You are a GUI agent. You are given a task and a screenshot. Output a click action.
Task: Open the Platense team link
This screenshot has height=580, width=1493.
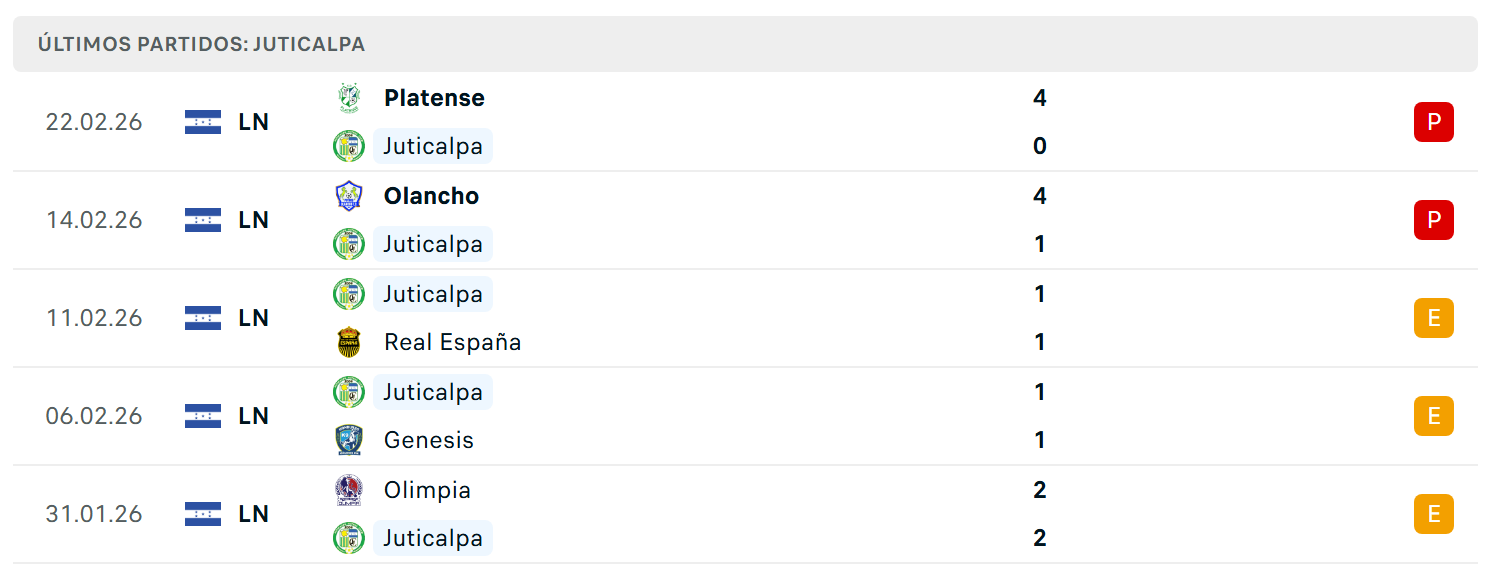pos(434,98)
